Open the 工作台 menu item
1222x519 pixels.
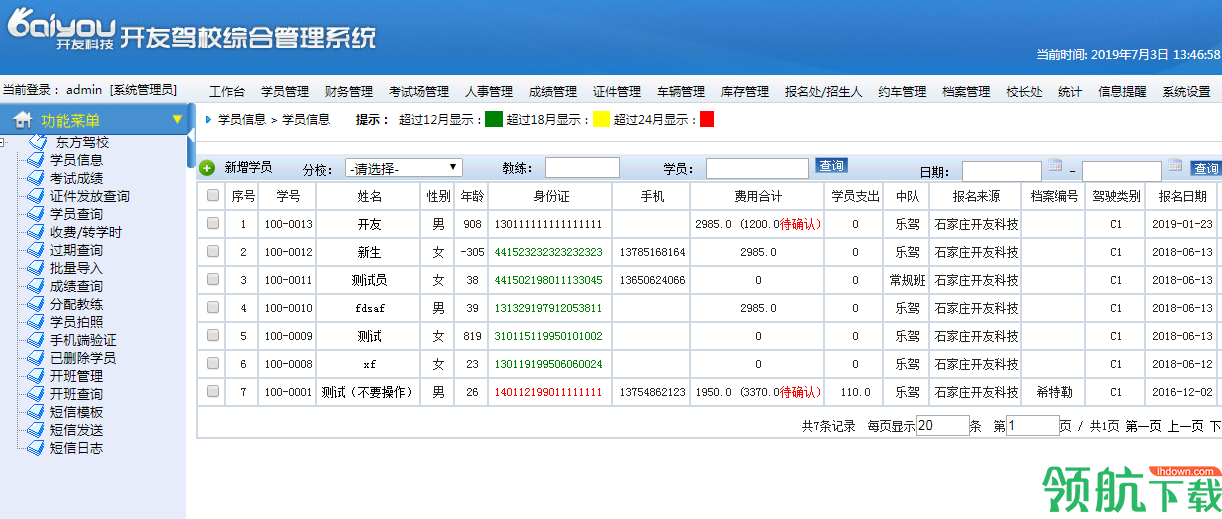(227, 92)
